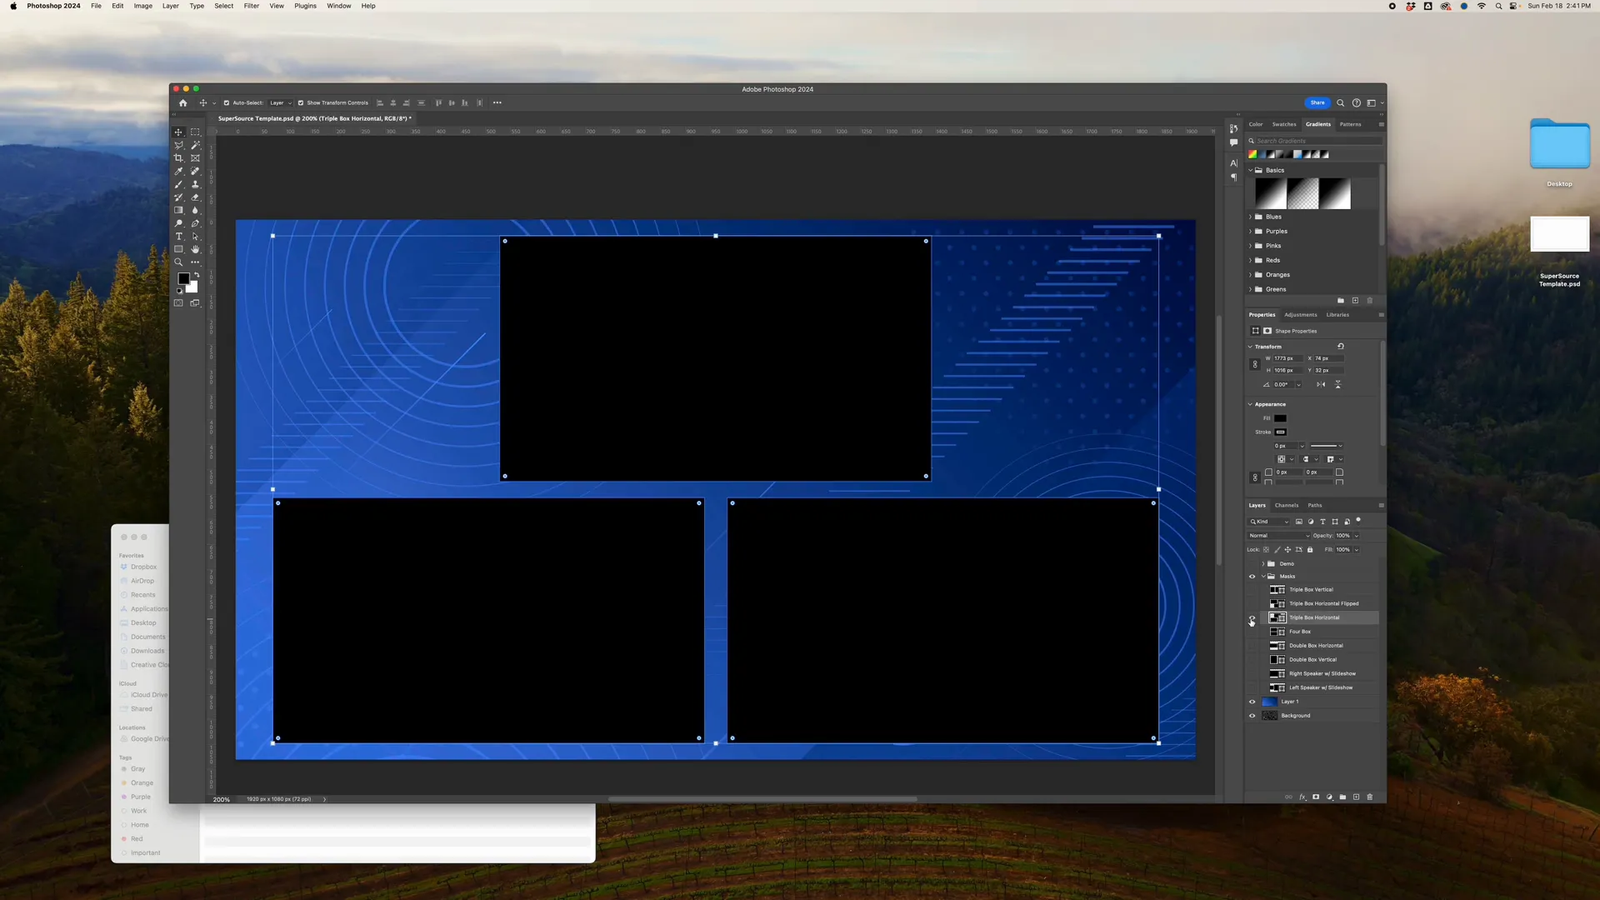Hide the Masks group layer
Viewport: 1600px width, 900px height.
pos(1252,576)
